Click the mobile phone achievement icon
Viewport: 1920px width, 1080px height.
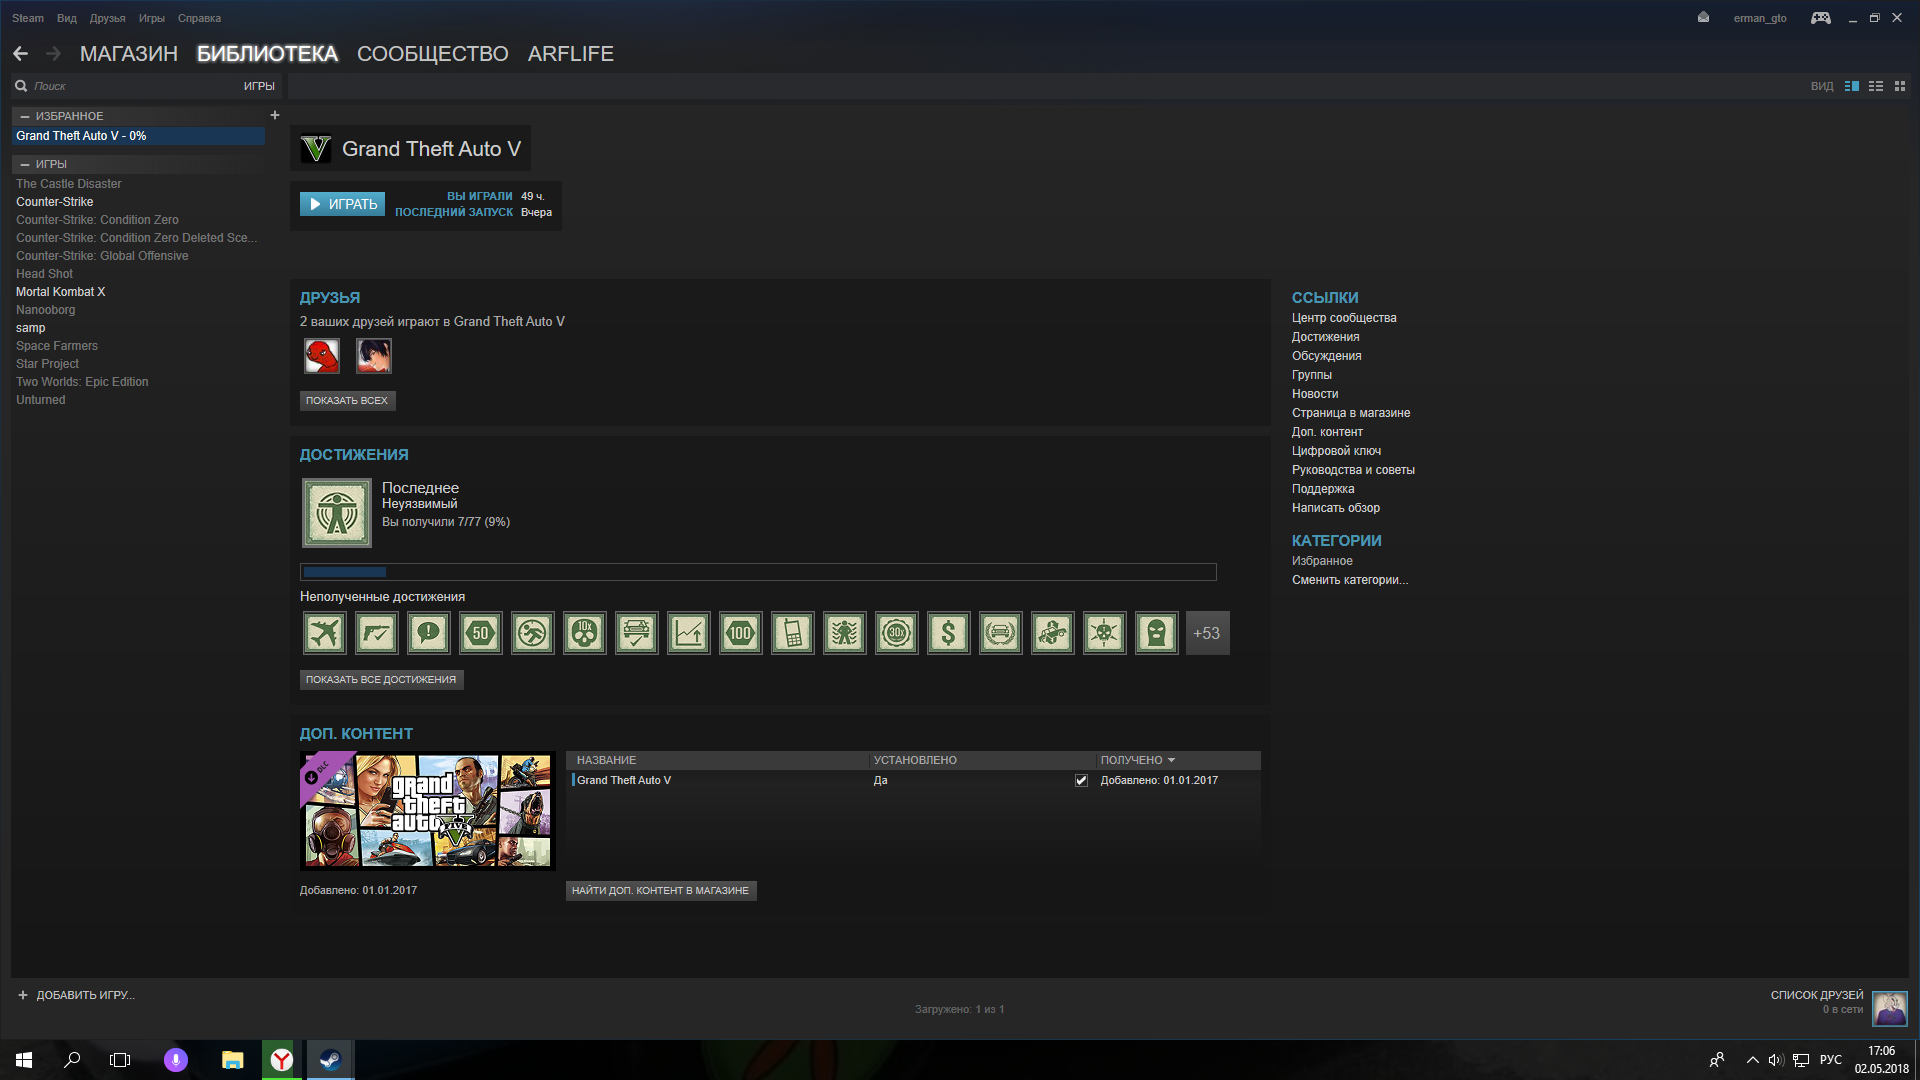793,633
